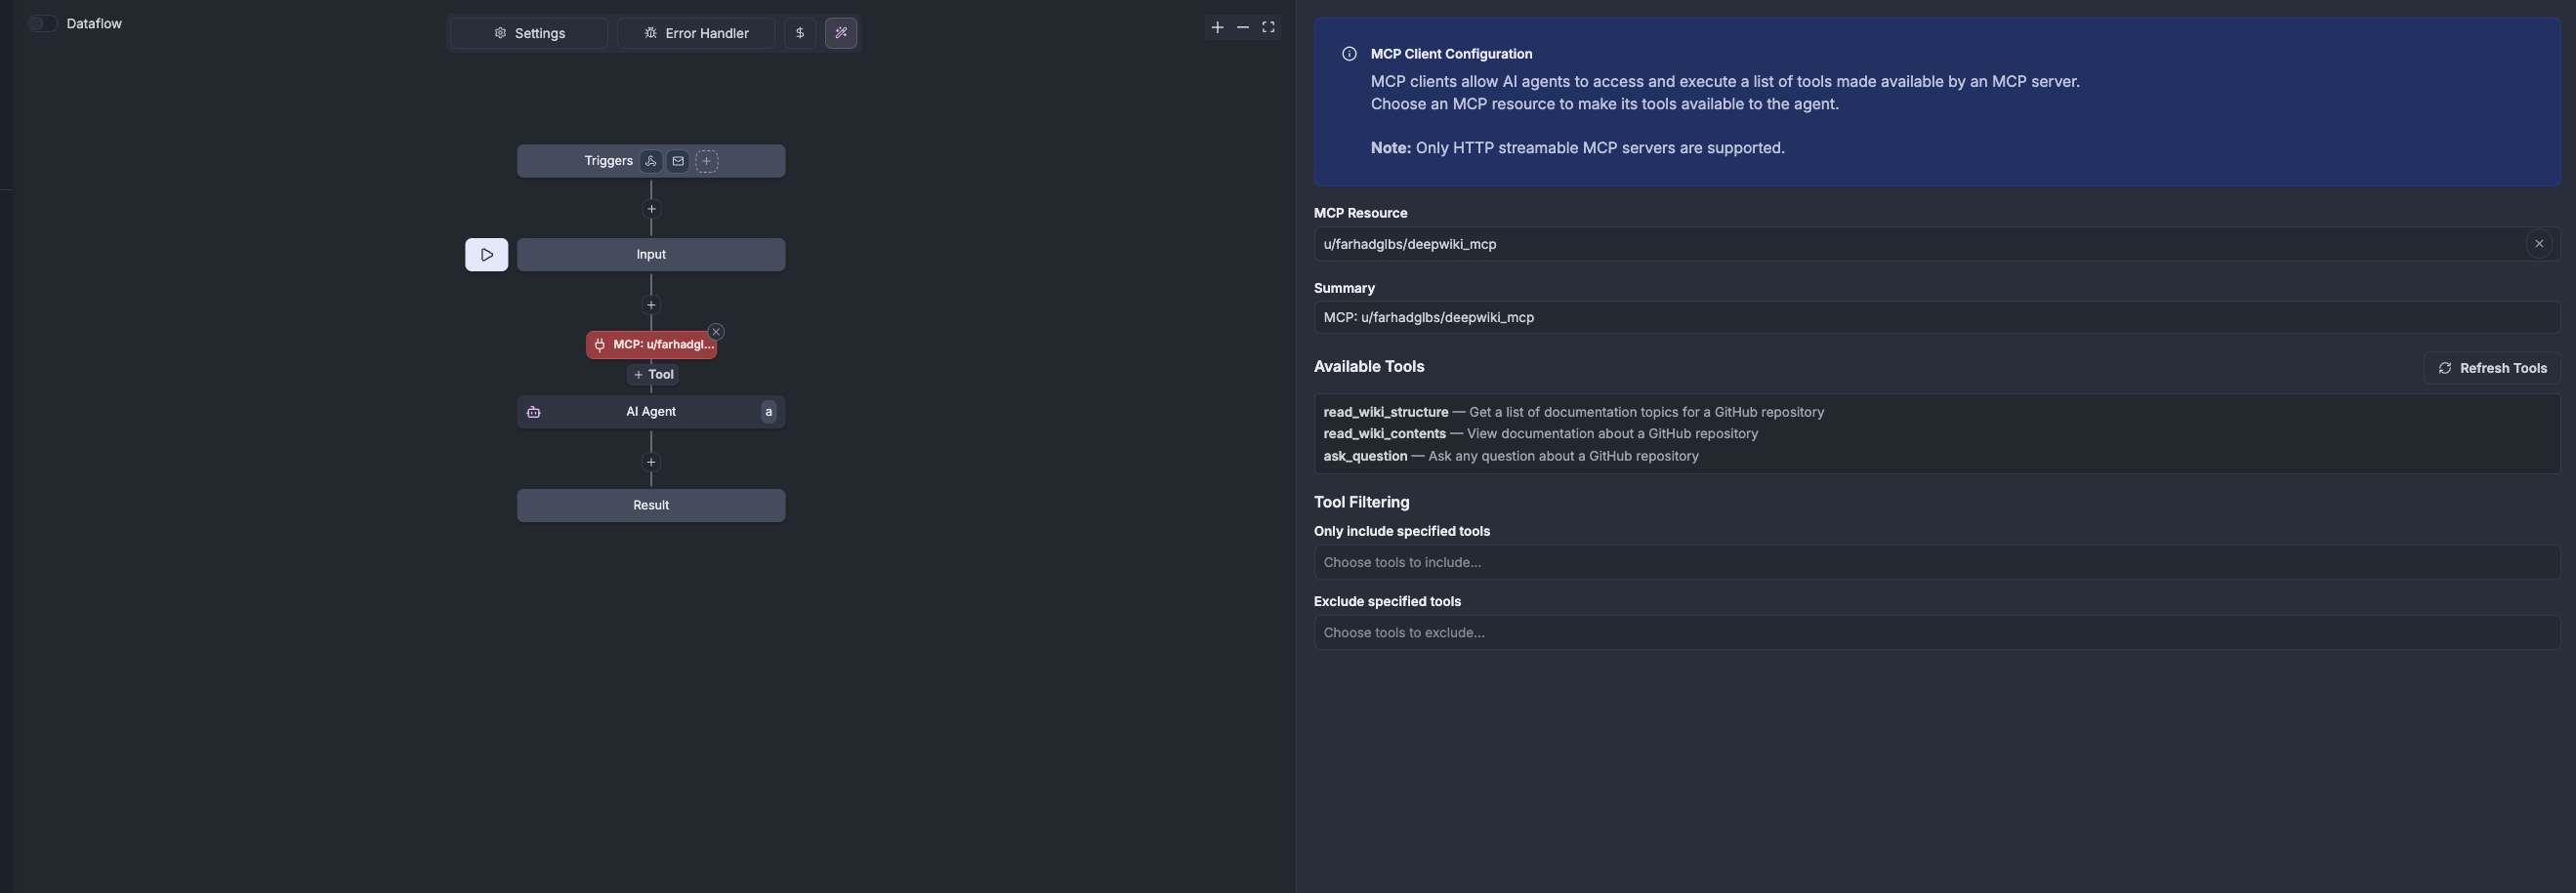Click the dashed plus to add another trigger
The height and width of the screenshot is (893, 2576).
click(x=707, y=161)
